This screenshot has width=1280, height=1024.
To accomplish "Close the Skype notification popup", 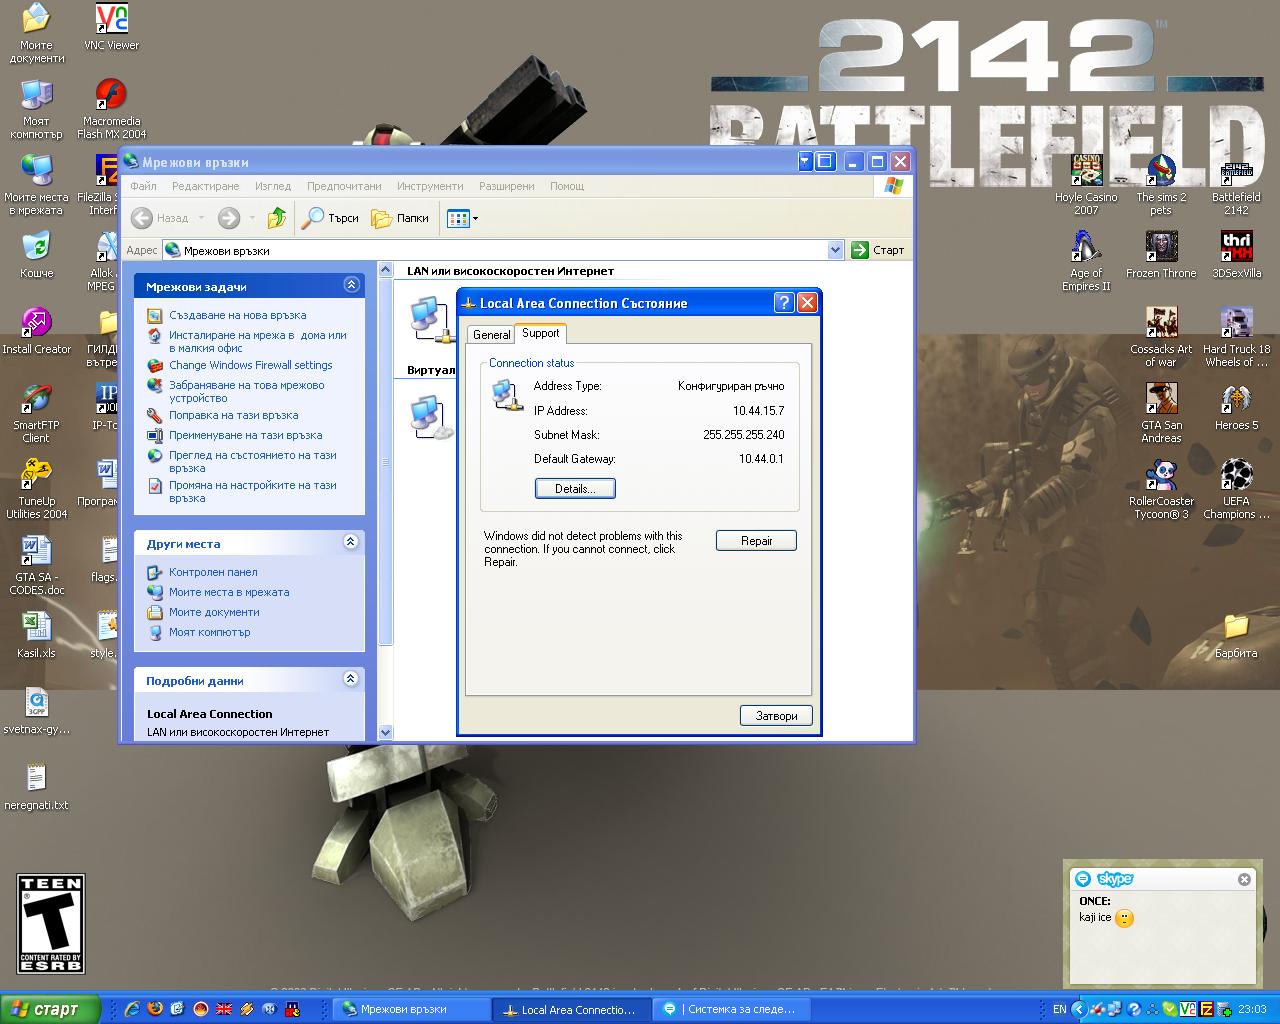I will (1244, 879).
